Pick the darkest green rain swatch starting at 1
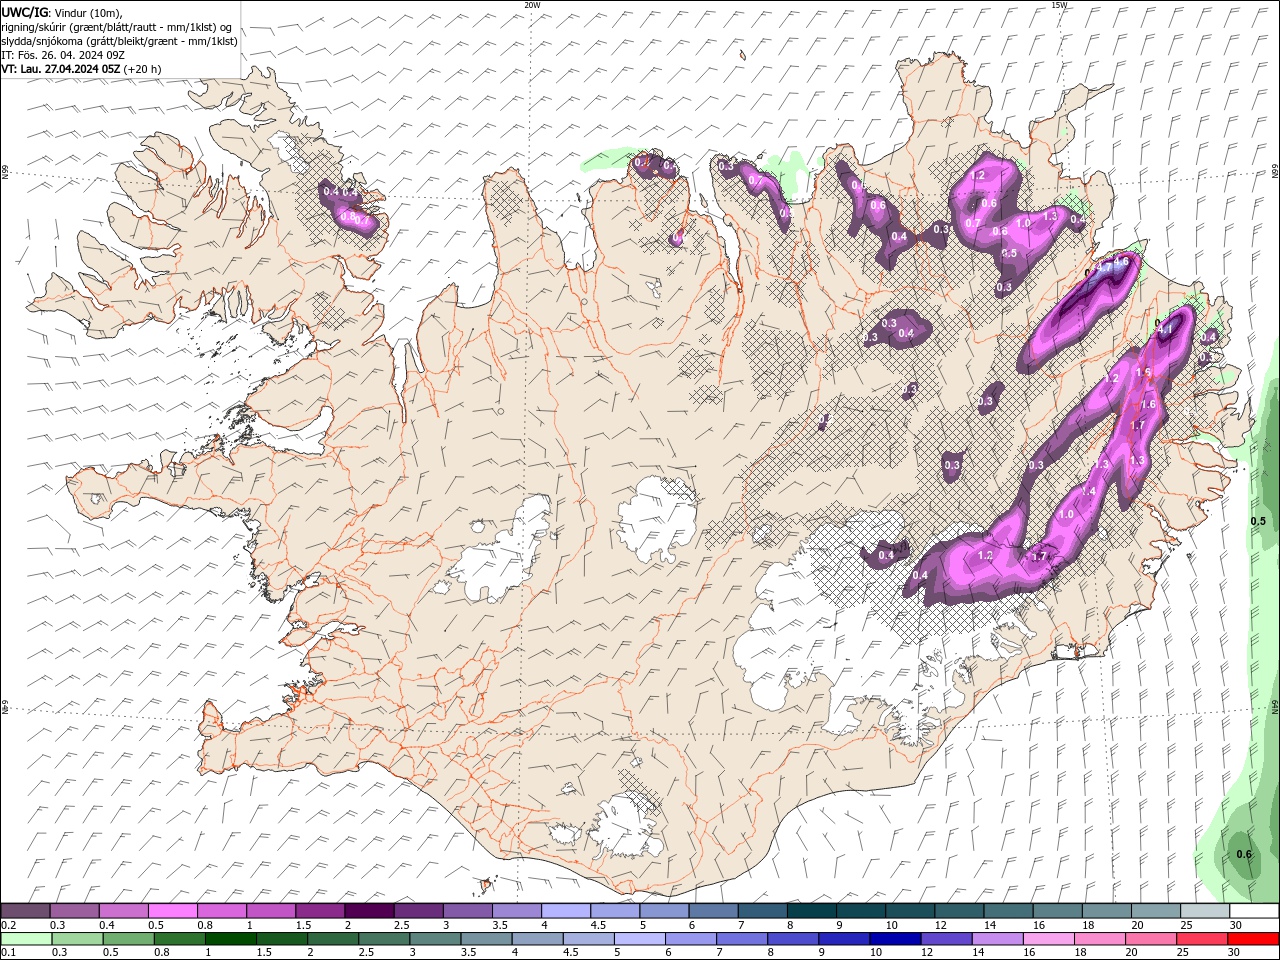The width and height of the screenshot is (1280, 960). coord(230,939)
